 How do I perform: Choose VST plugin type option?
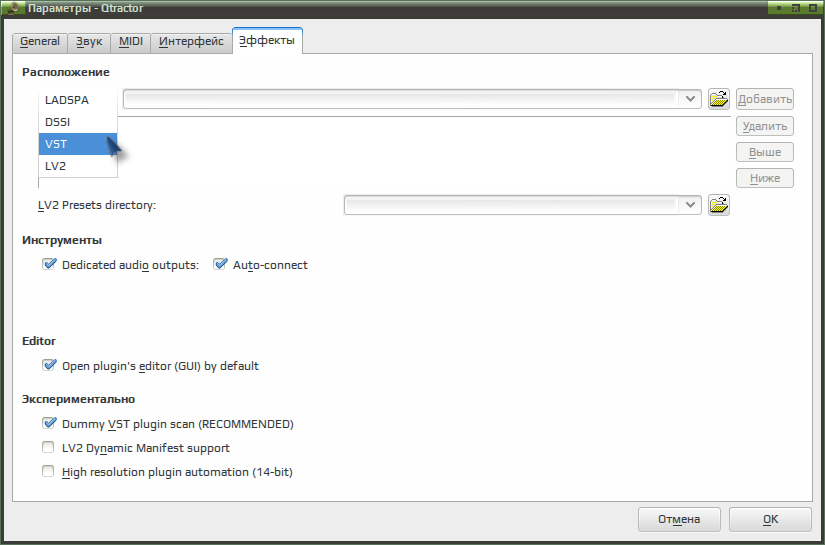pyautogui.click(x=78, y=144)
